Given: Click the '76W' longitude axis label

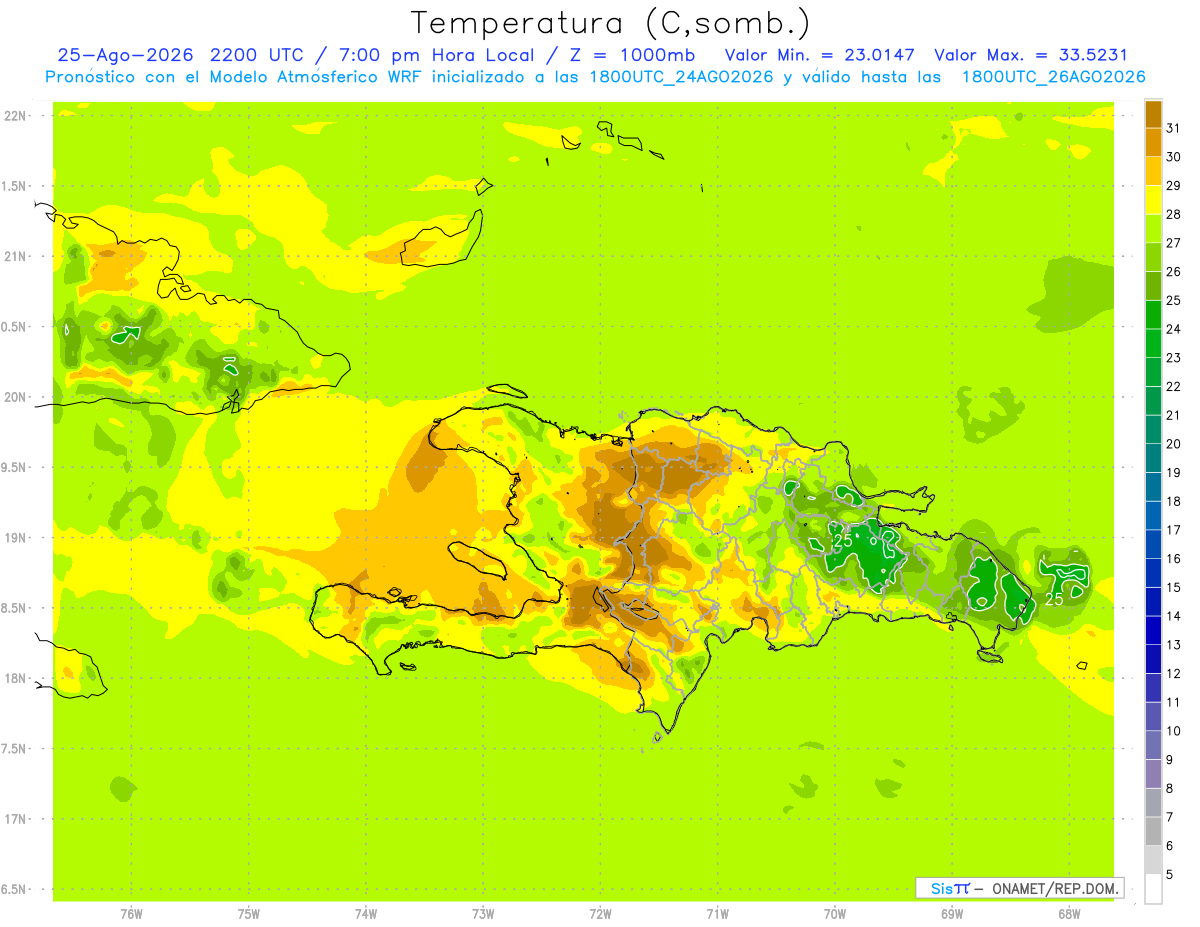Looking at the screenshot, I should 131,914.
